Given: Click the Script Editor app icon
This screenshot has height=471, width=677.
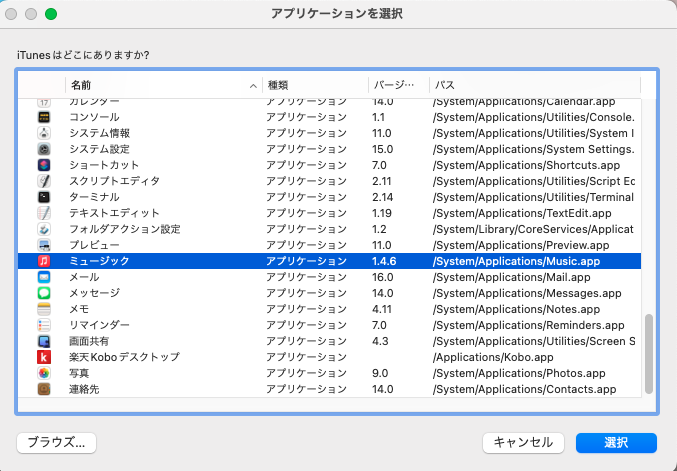Looking at the screenshot, I should click(44, 181).
